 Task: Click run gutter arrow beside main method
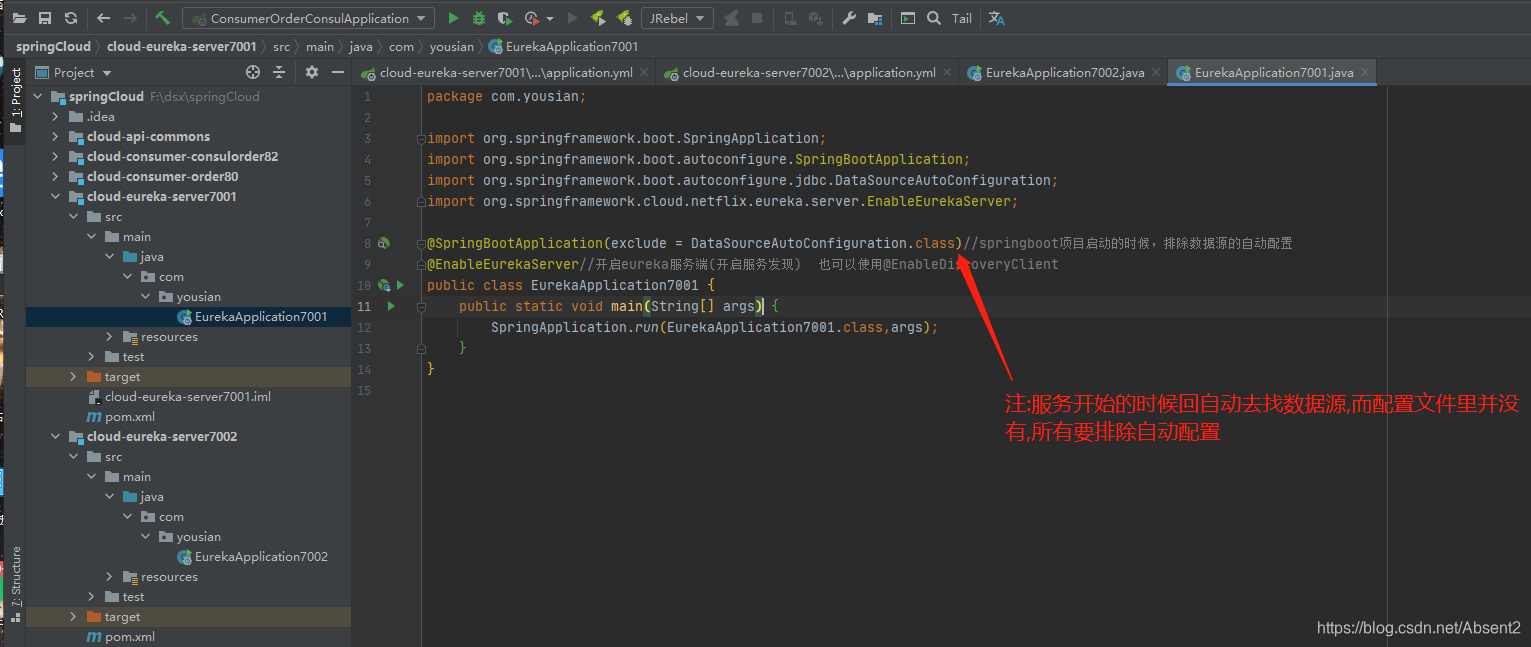pyautogui.click(x=391, y=306)
